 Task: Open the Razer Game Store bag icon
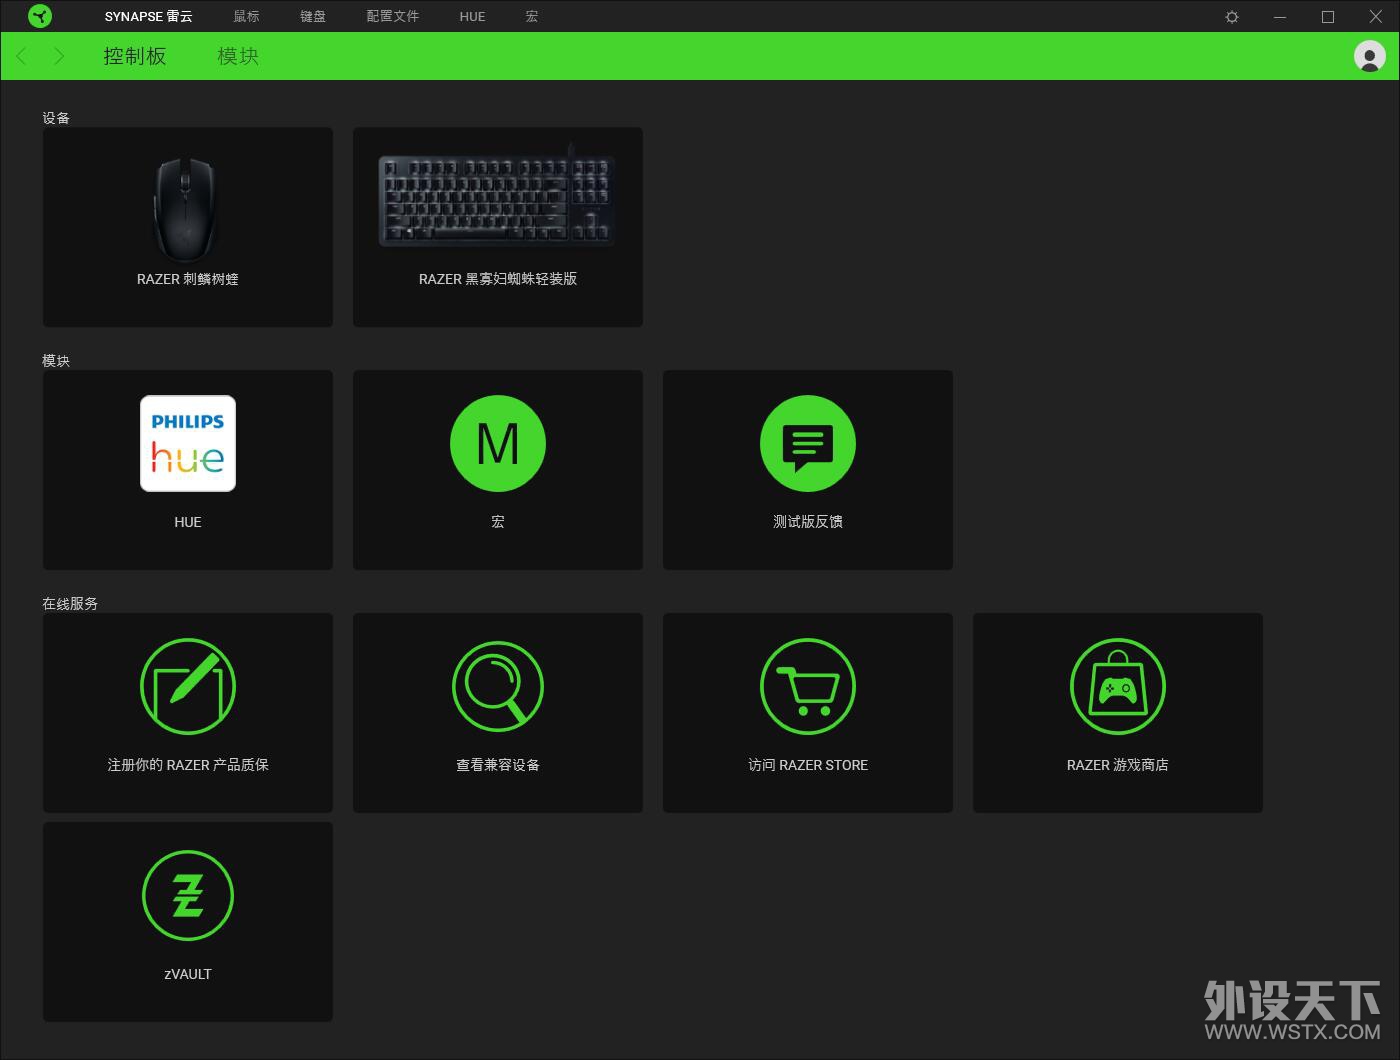click(x=1118, y=686)
